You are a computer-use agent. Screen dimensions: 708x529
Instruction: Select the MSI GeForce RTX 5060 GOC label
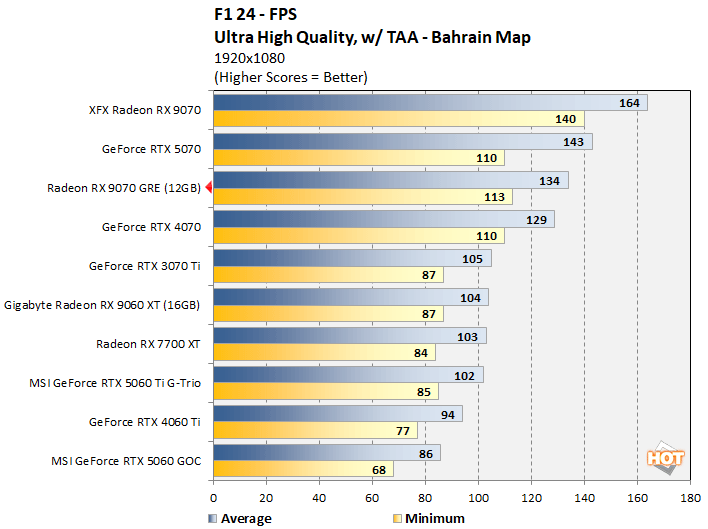(126, 461)
